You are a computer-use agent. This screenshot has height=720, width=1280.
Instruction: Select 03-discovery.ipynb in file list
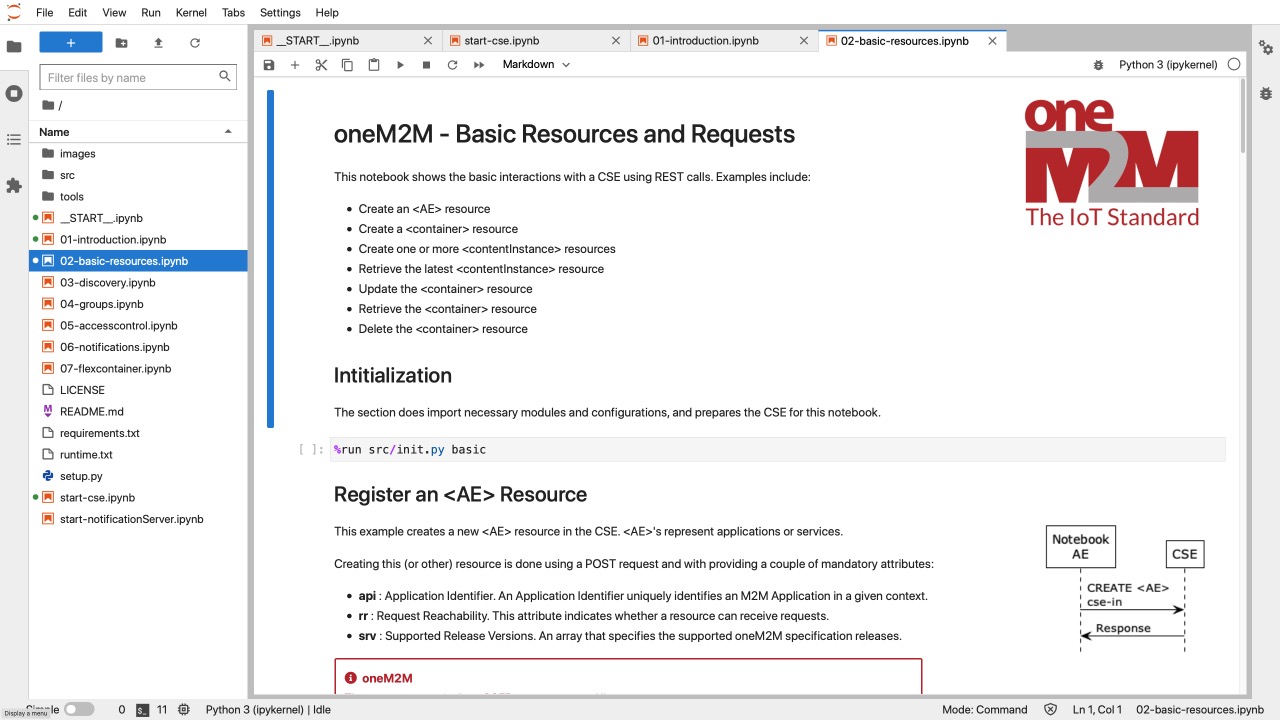click(139, 283)
